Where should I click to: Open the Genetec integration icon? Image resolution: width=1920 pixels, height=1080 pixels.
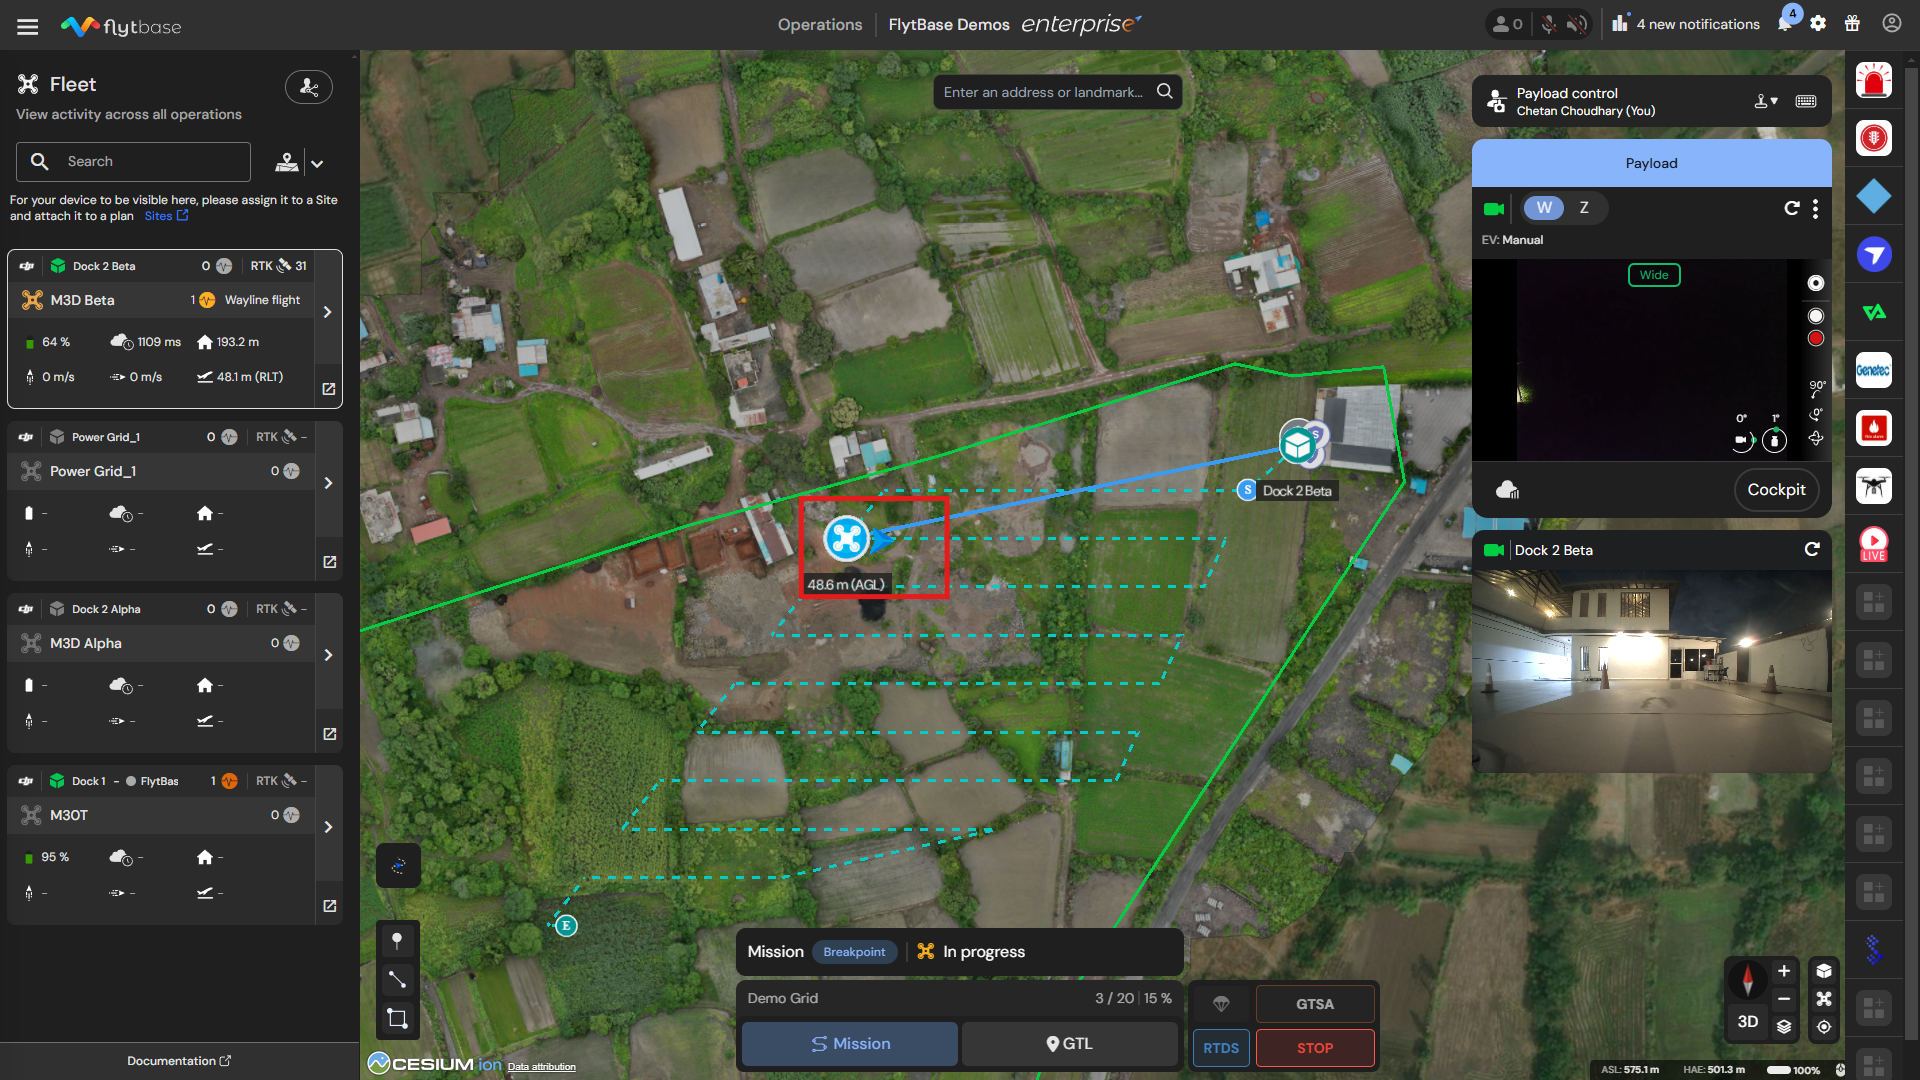pos(1873,371)
